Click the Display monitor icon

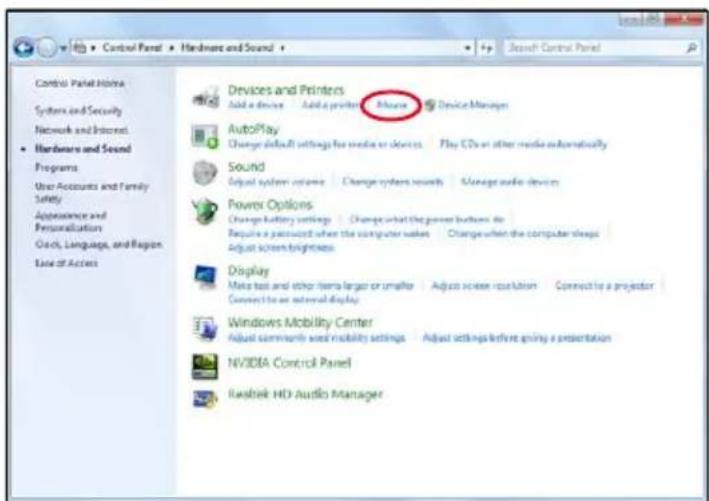click(205, 276)
